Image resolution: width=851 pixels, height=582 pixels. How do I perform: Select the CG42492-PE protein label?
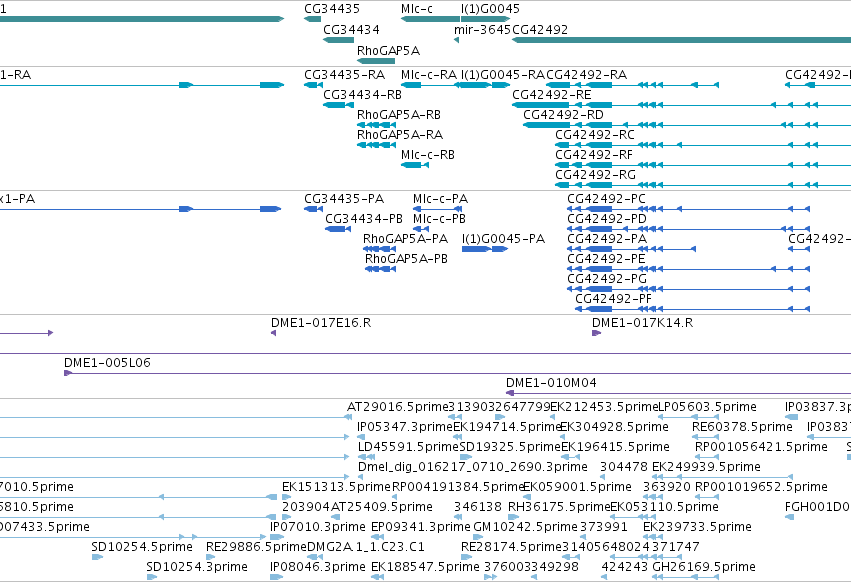(606, 259)
